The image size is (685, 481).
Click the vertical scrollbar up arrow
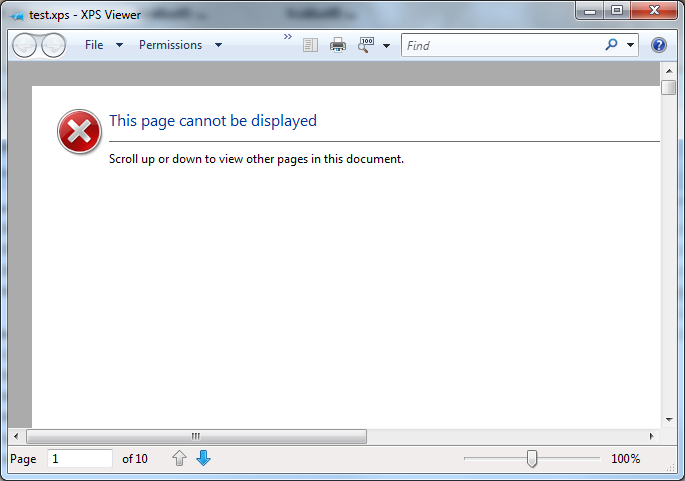[x=669, y=71]
